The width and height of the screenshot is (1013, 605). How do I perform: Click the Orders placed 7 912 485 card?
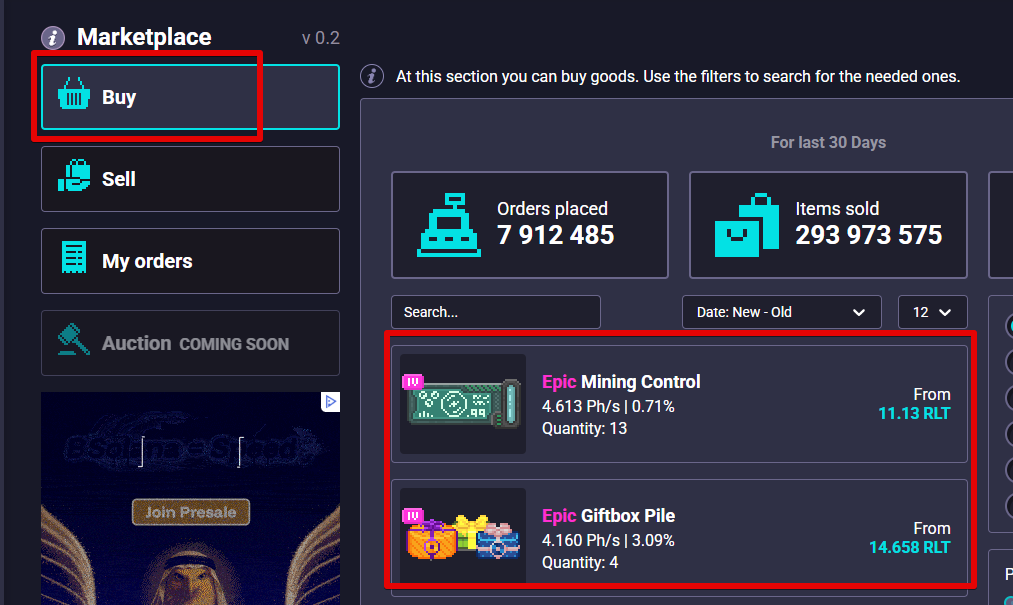530,225
